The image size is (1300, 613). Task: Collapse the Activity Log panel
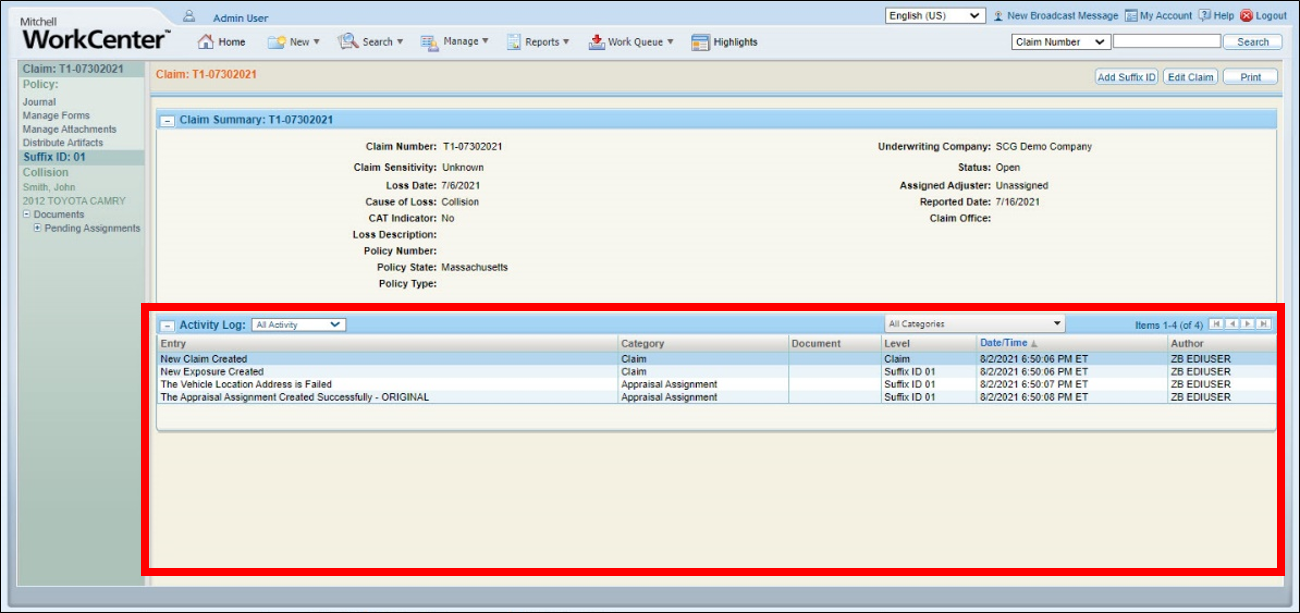(167, 326)
